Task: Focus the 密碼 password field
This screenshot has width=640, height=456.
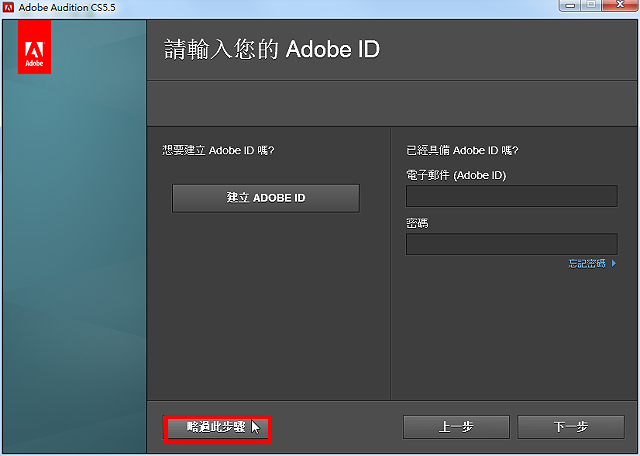Action: point(511,244)
